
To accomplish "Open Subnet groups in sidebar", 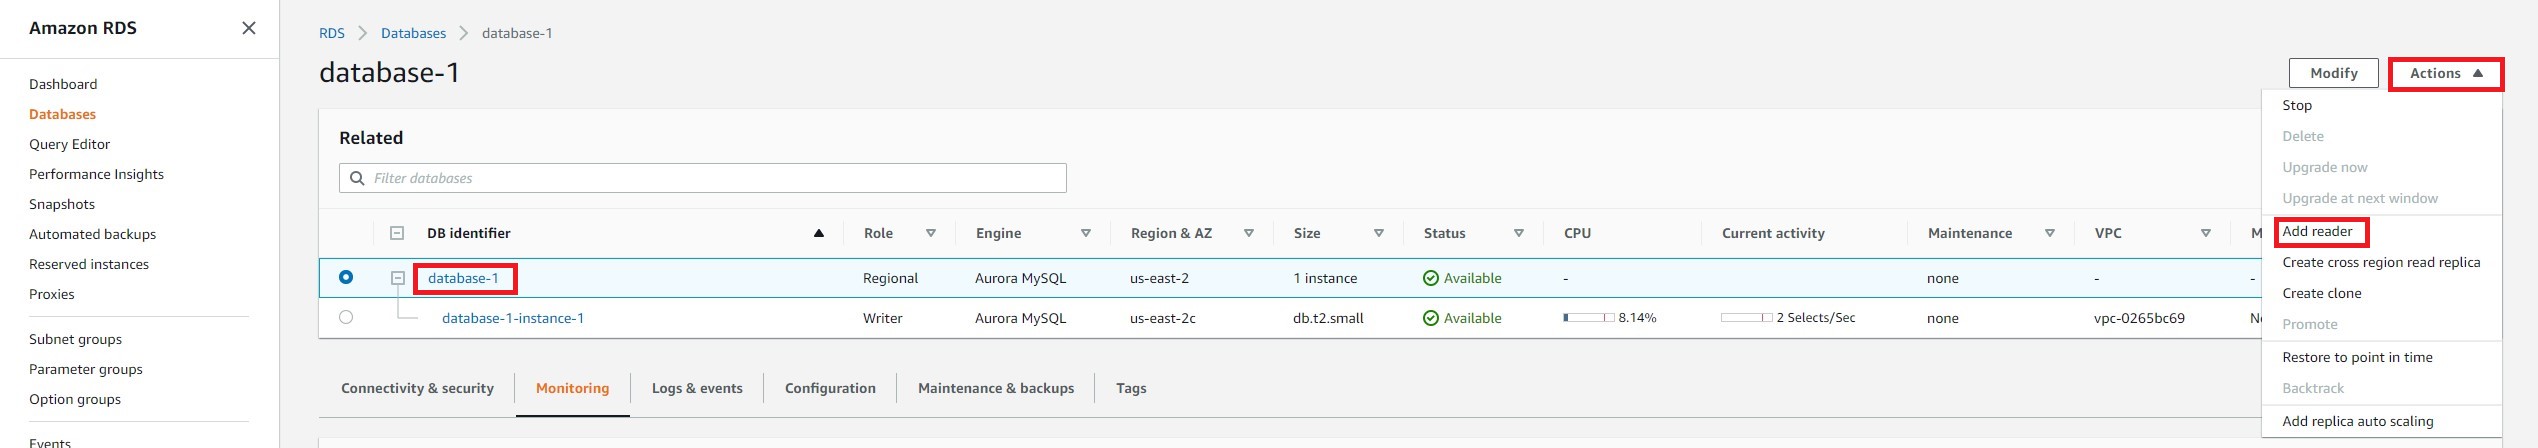I will point(75,339).
